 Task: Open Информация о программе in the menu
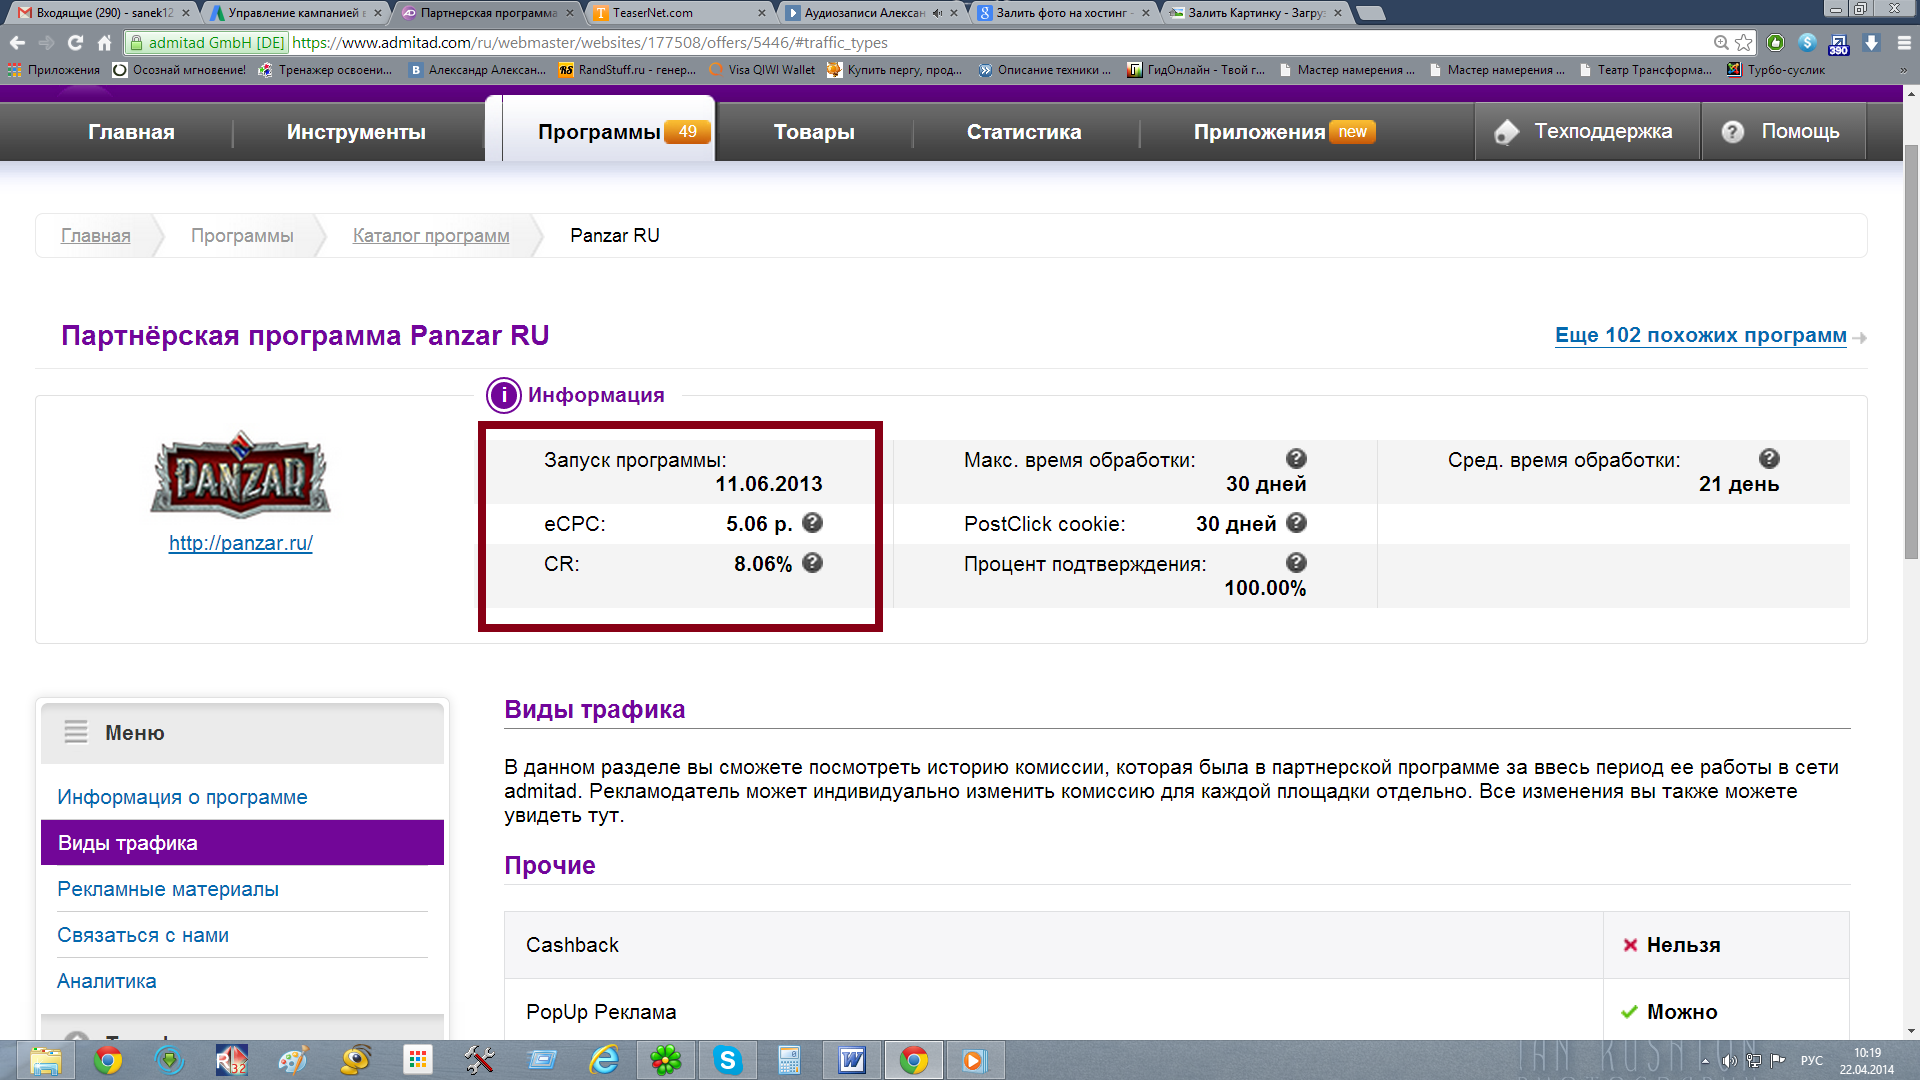click(182, 797)
